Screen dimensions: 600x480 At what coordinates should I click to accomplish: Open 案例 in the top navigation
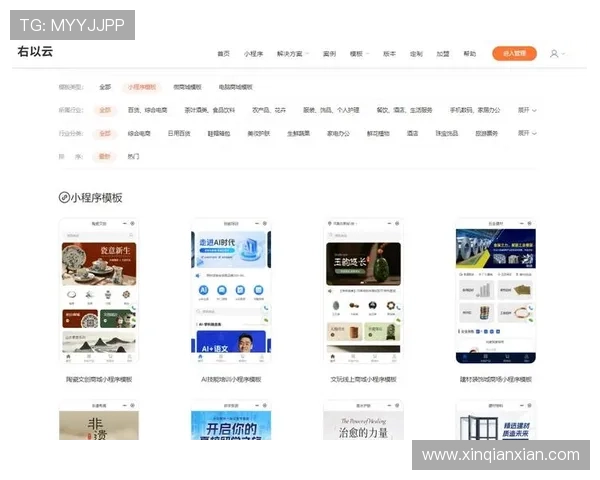(329, 54)
